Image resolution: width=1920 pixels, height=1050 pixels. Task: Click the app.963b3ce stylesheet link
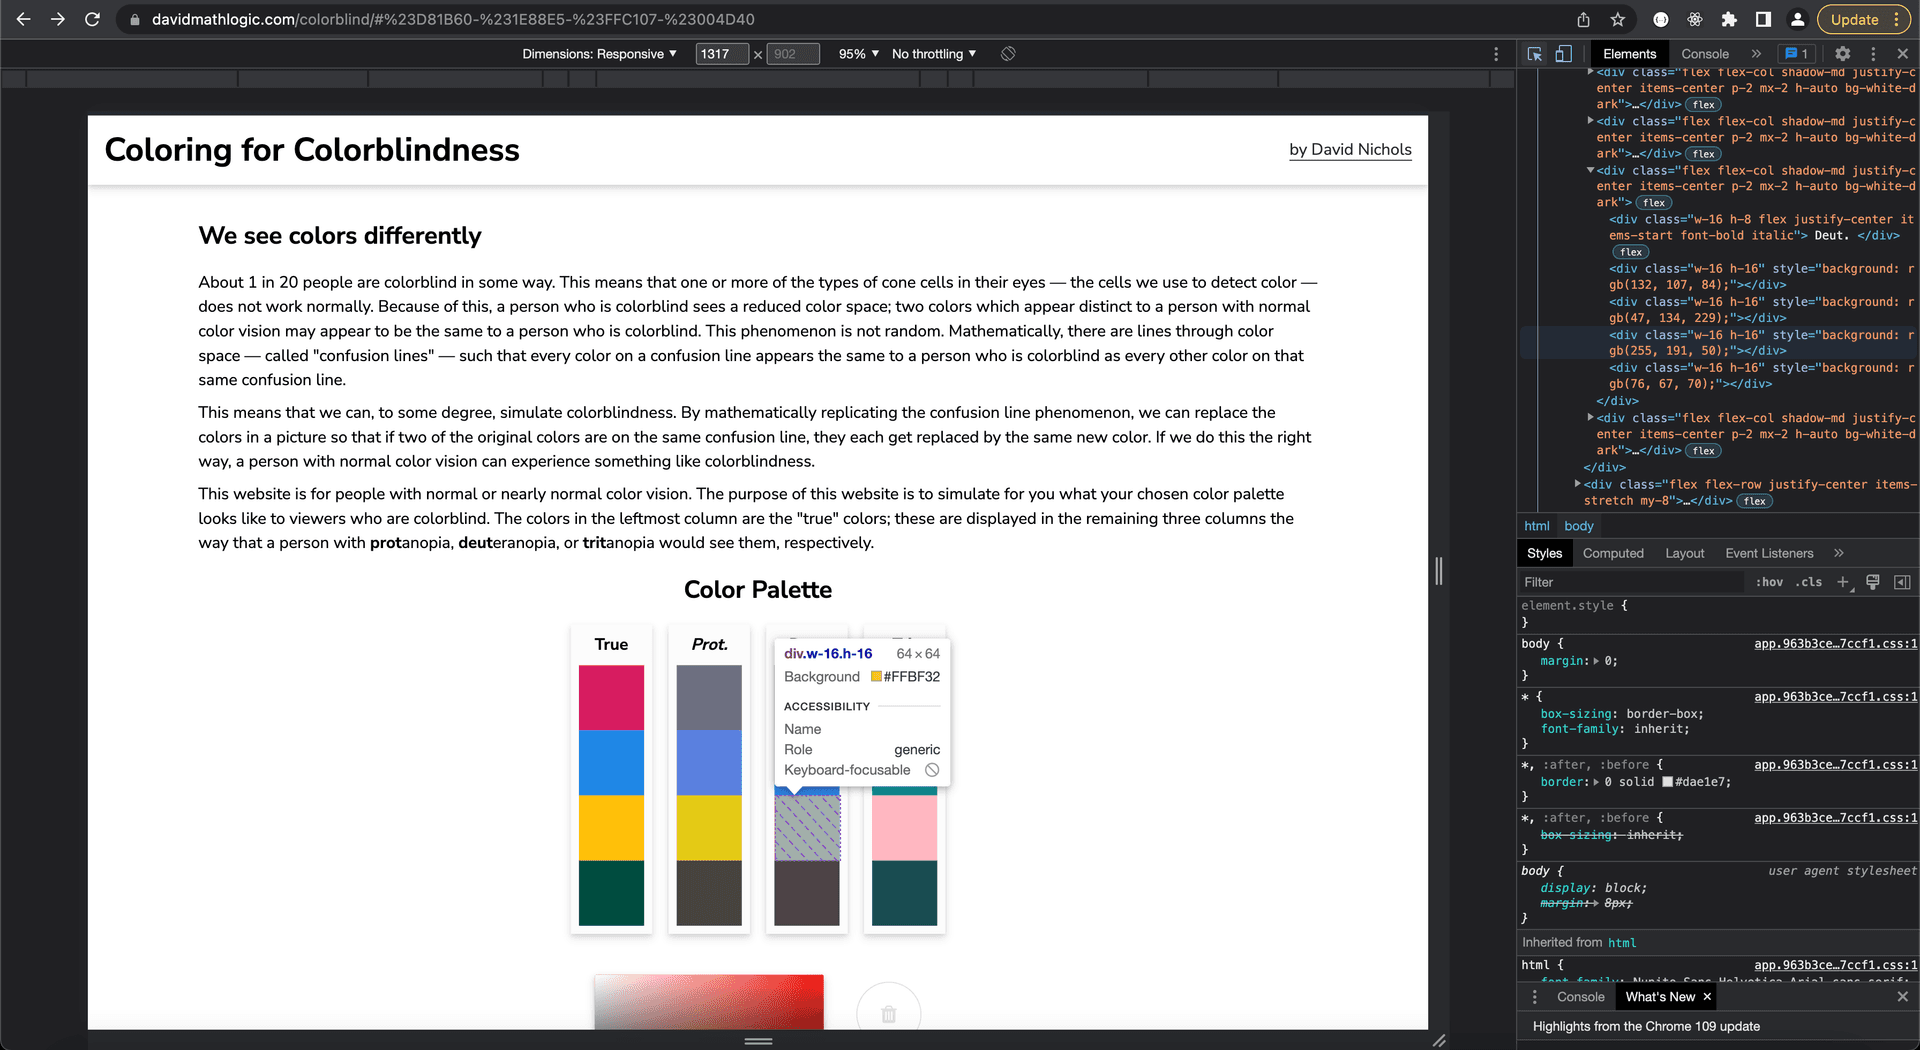(x=1835, y=644)
